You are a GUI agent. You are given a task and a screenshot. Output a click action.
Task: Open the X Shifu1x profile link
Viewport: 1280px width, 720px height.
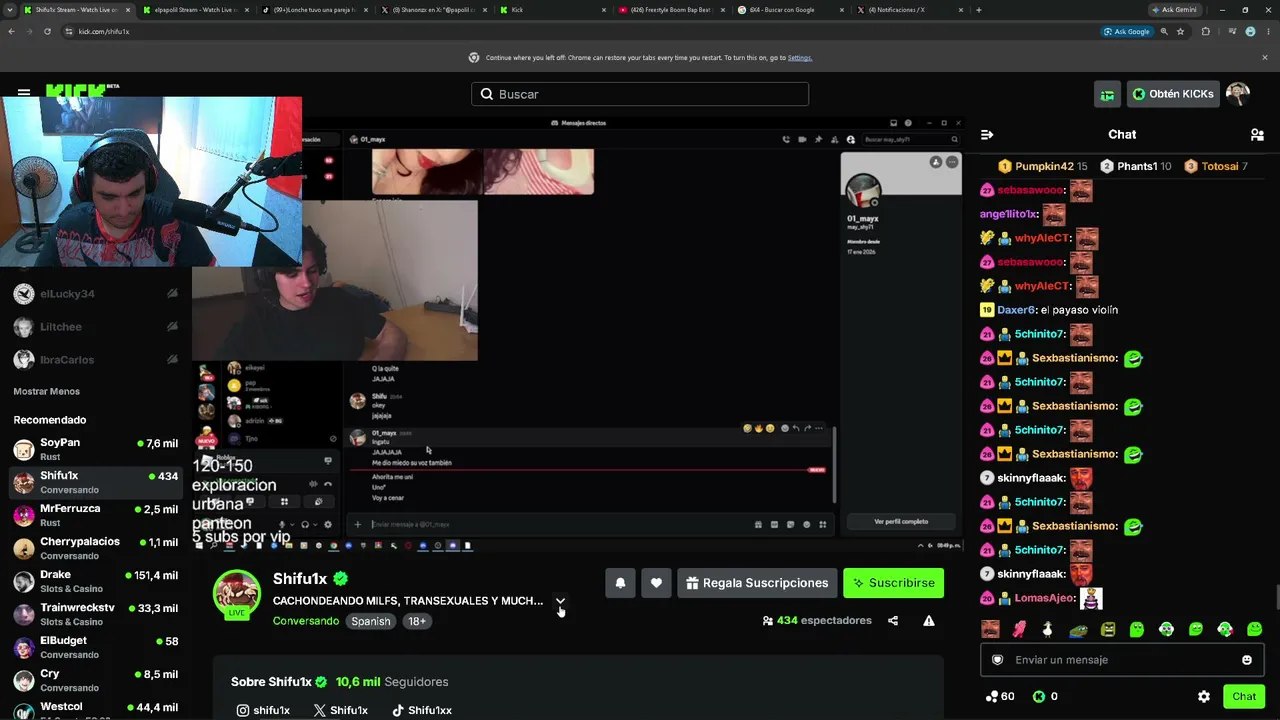tap(341, 710)
